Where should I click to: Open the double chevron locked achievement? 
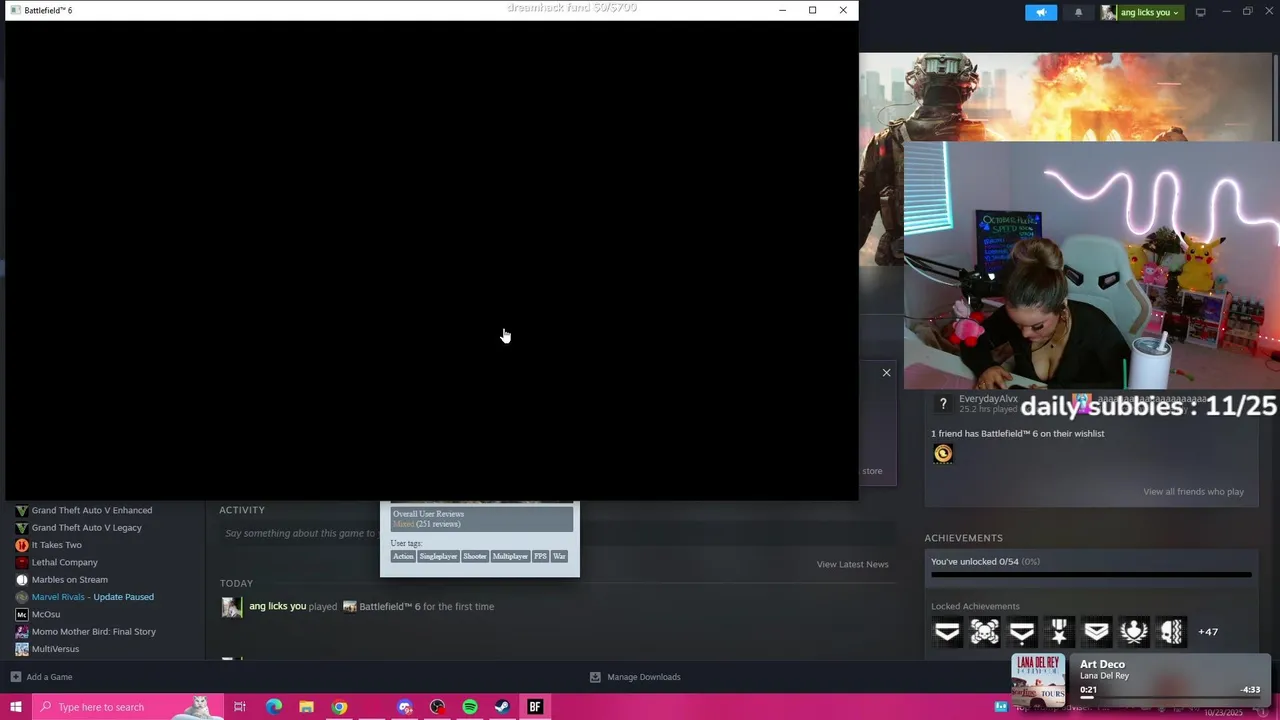click(1097, 632)
